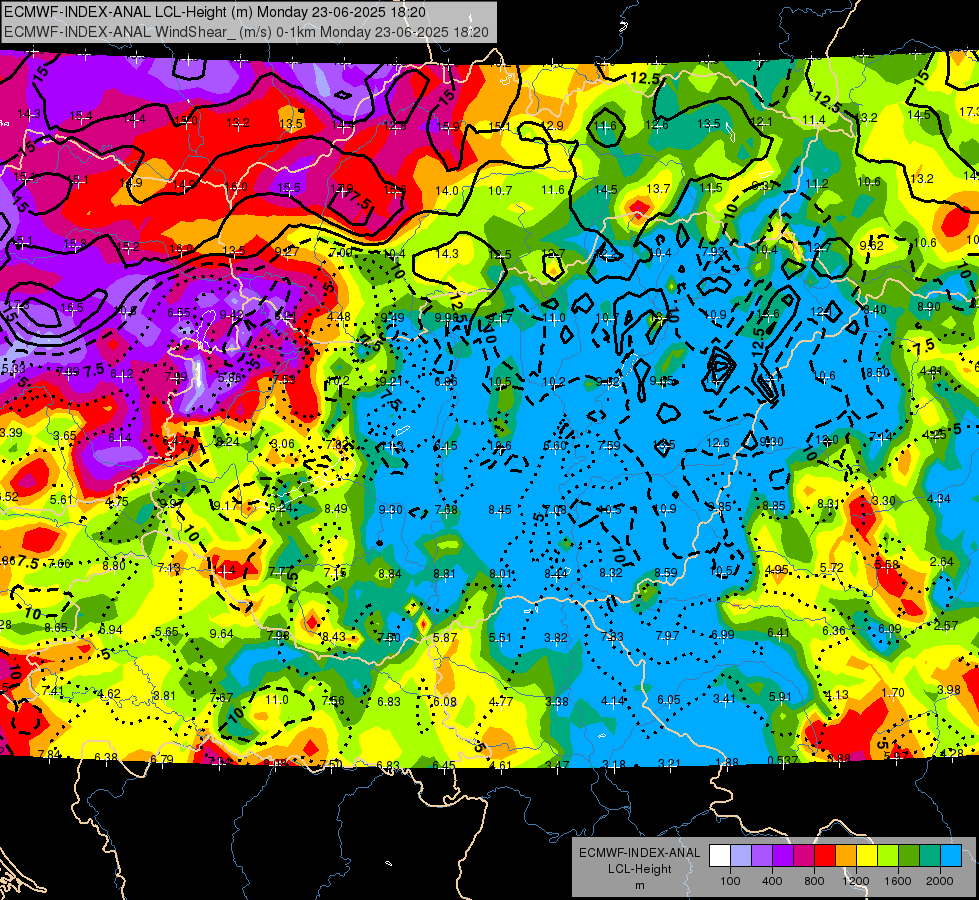Click the dark green legend swatch

(909, 856)
